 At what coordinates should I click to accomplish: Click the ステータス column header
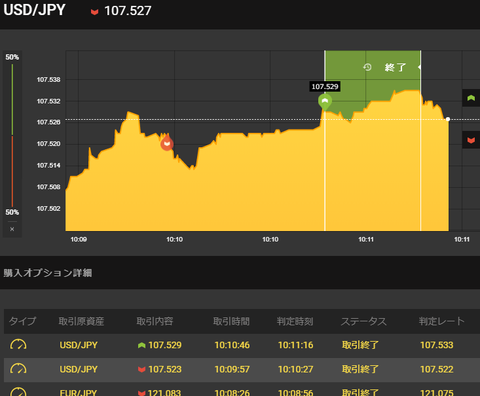(x=364, y=321)
